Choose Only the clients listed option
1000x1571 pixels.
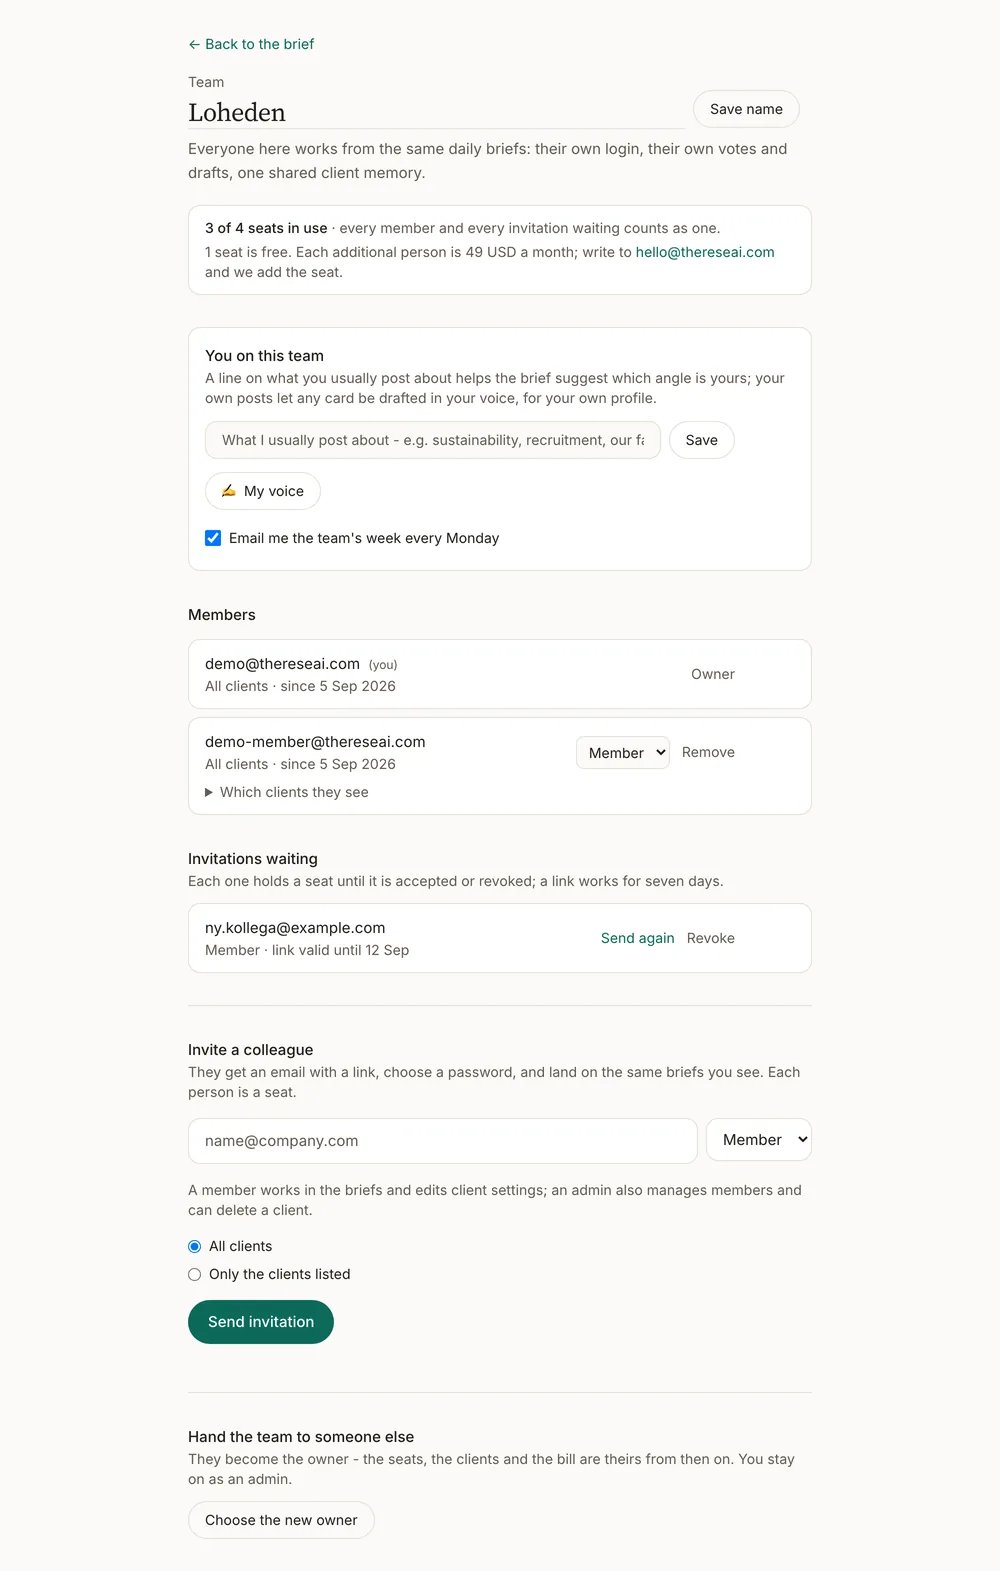click(195, 1274)
